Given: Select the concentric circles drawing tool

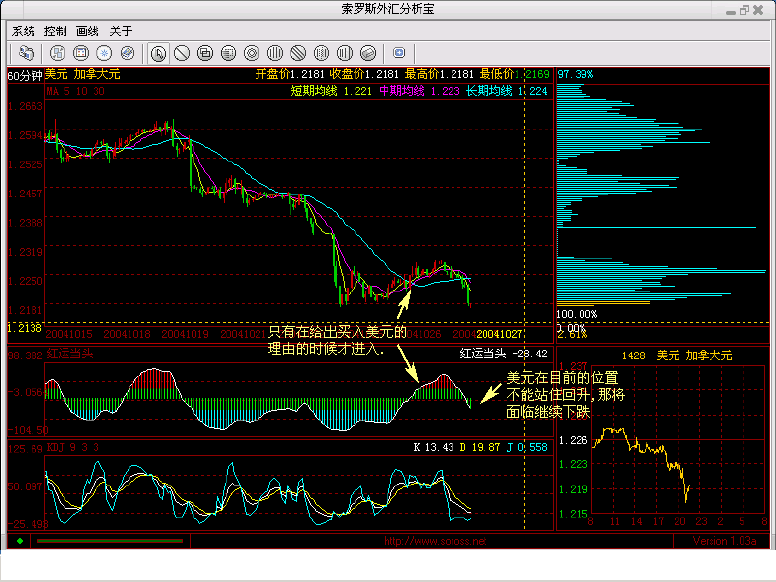Looking at the screenshot, I should 252,52.
